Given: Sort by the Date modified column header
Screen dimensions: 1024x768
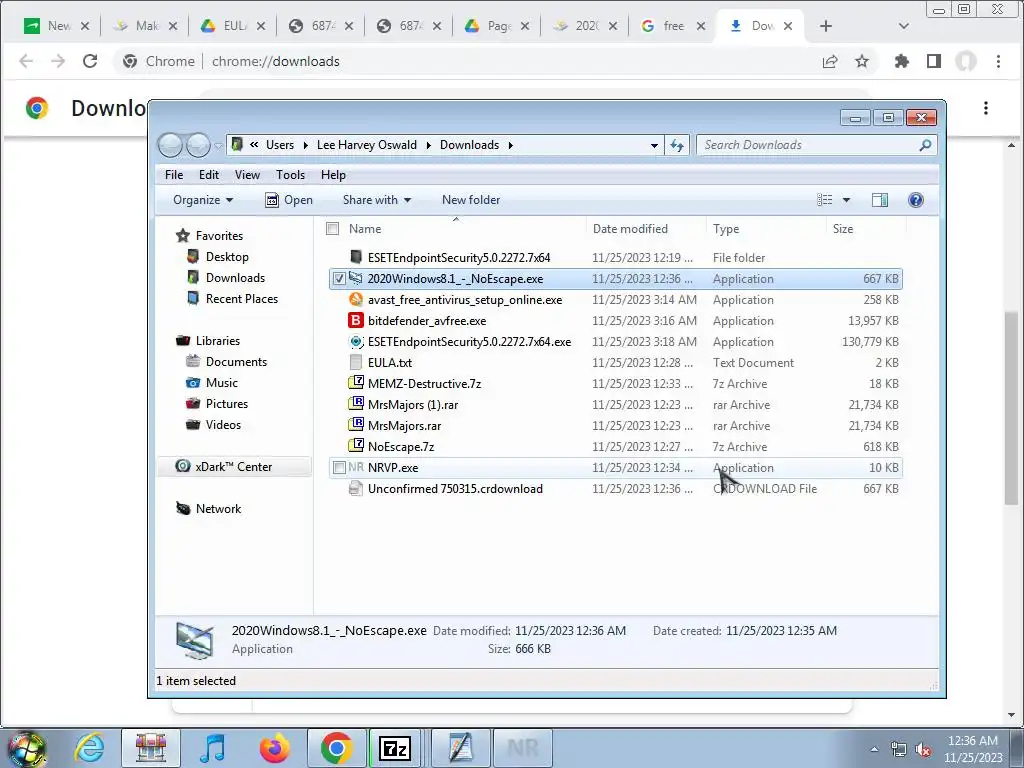Looking at the screenshot, I should pyautogui.click(x=646, y=229).
